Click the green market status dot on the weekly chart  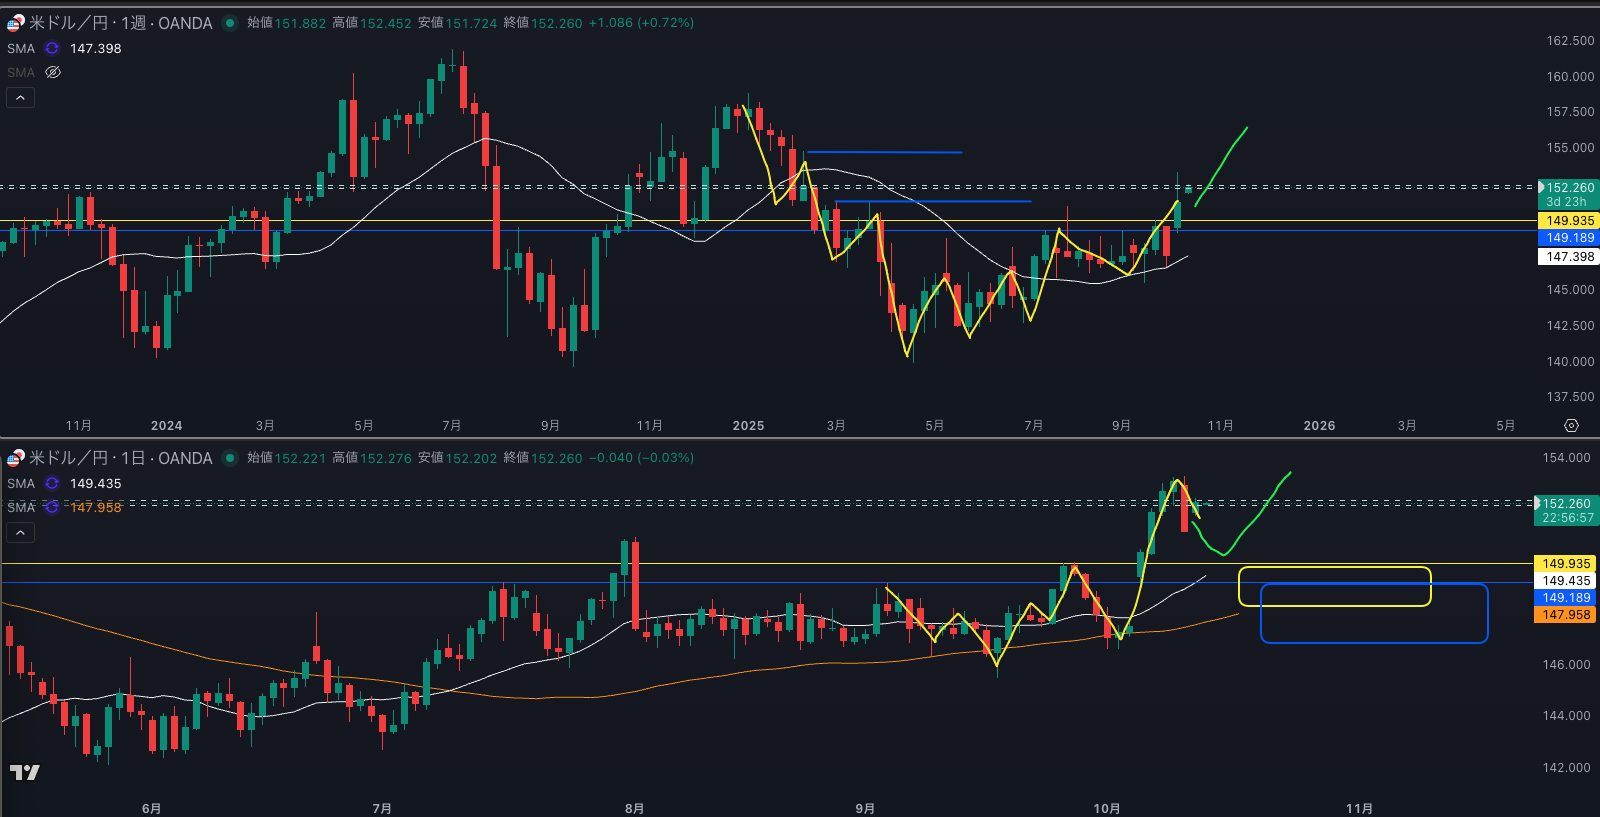click(x=230, y=23)
